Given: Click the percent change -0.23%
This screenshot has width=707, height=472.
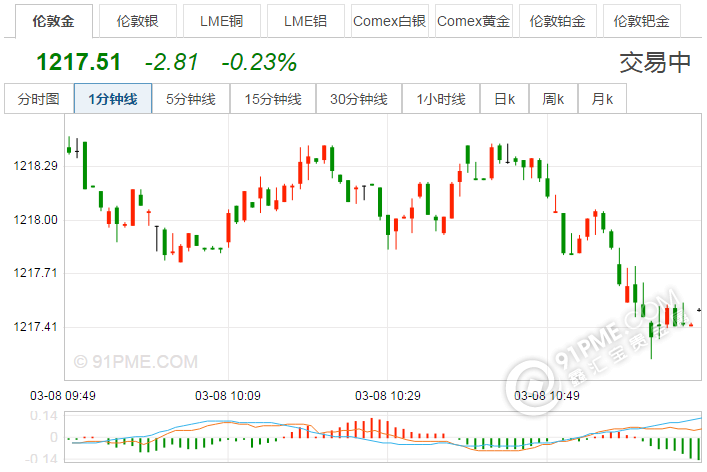Looking at the screenshot, I should pyautogui.click(x=259, y=62).
